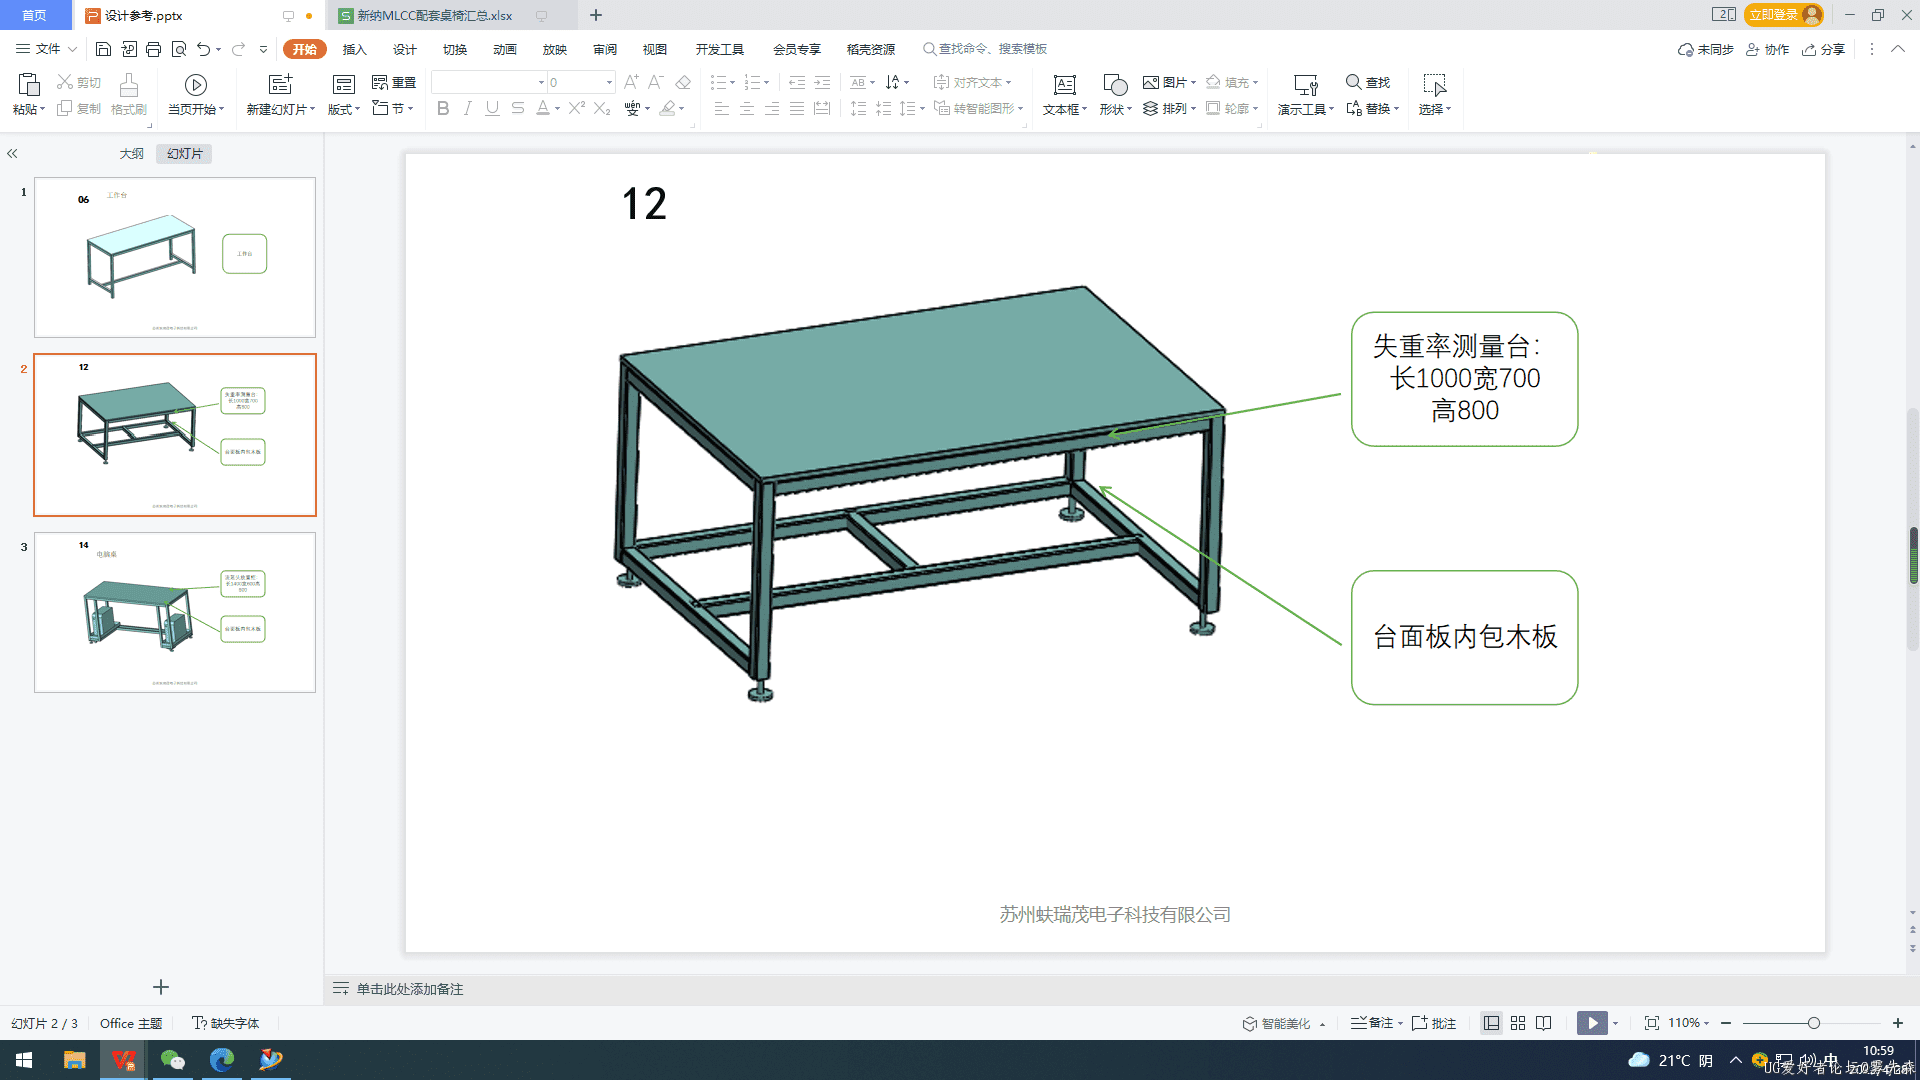The image size is (1920, 1080).
Task: Click the Find (查找) magnifier
Action: coord(1353,82)
